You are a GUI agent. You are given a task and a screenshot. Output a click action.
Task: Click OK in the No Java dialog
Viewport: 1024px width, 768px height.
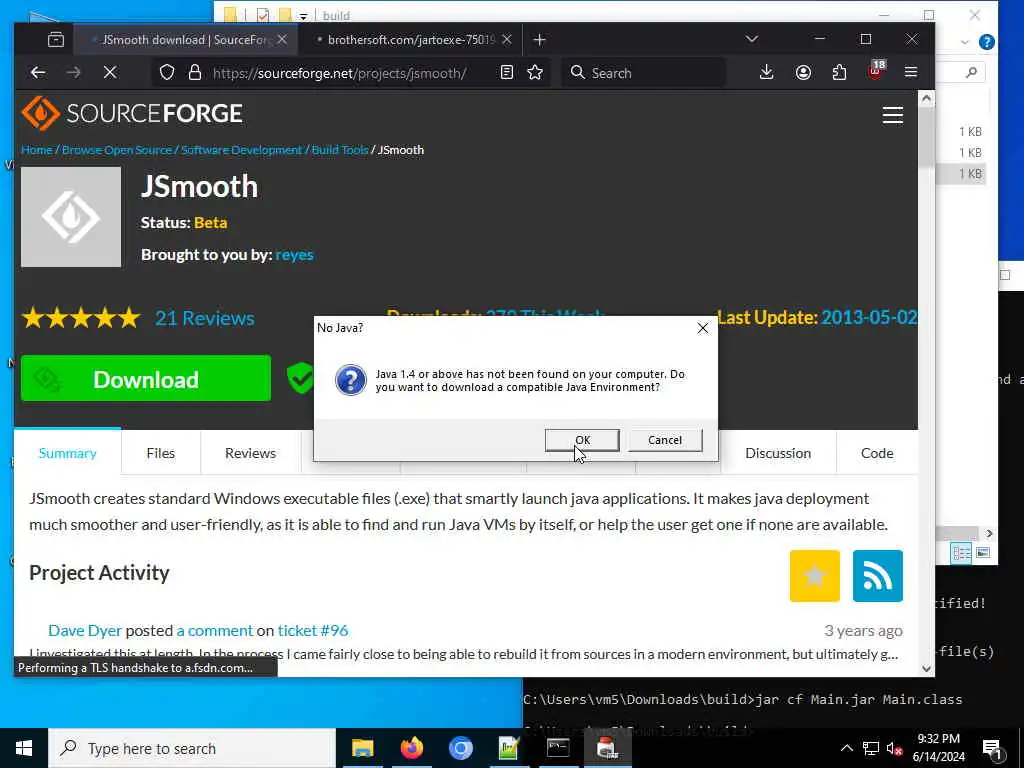(x=582, y=440)
